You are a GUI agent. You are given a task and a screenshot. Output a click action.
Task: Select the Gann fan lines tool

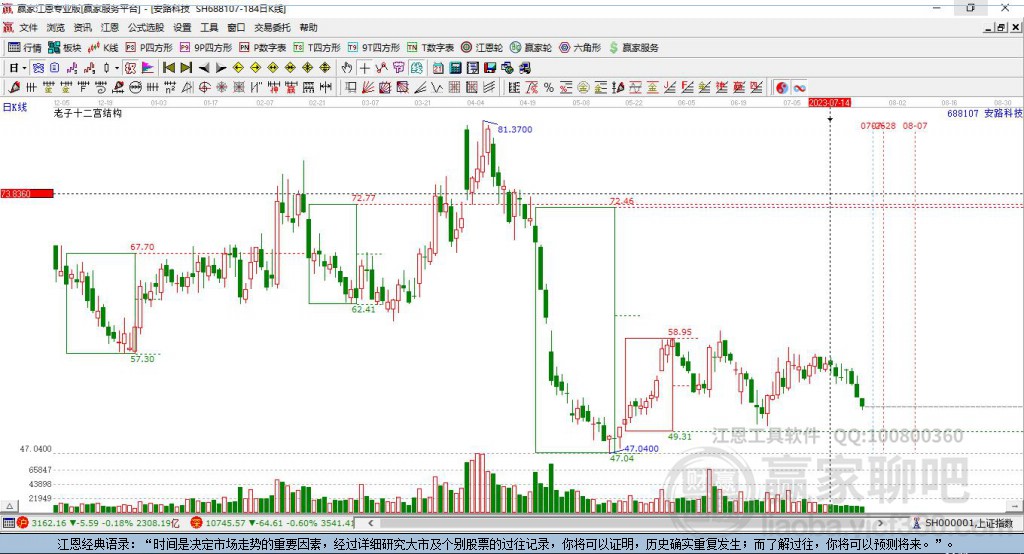point(369,87)
